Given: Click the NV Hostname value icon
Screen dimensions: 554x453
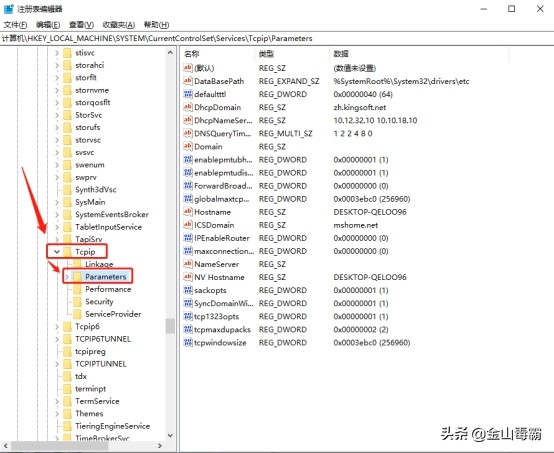Looking at the screenshot, I should coord(188,277).
